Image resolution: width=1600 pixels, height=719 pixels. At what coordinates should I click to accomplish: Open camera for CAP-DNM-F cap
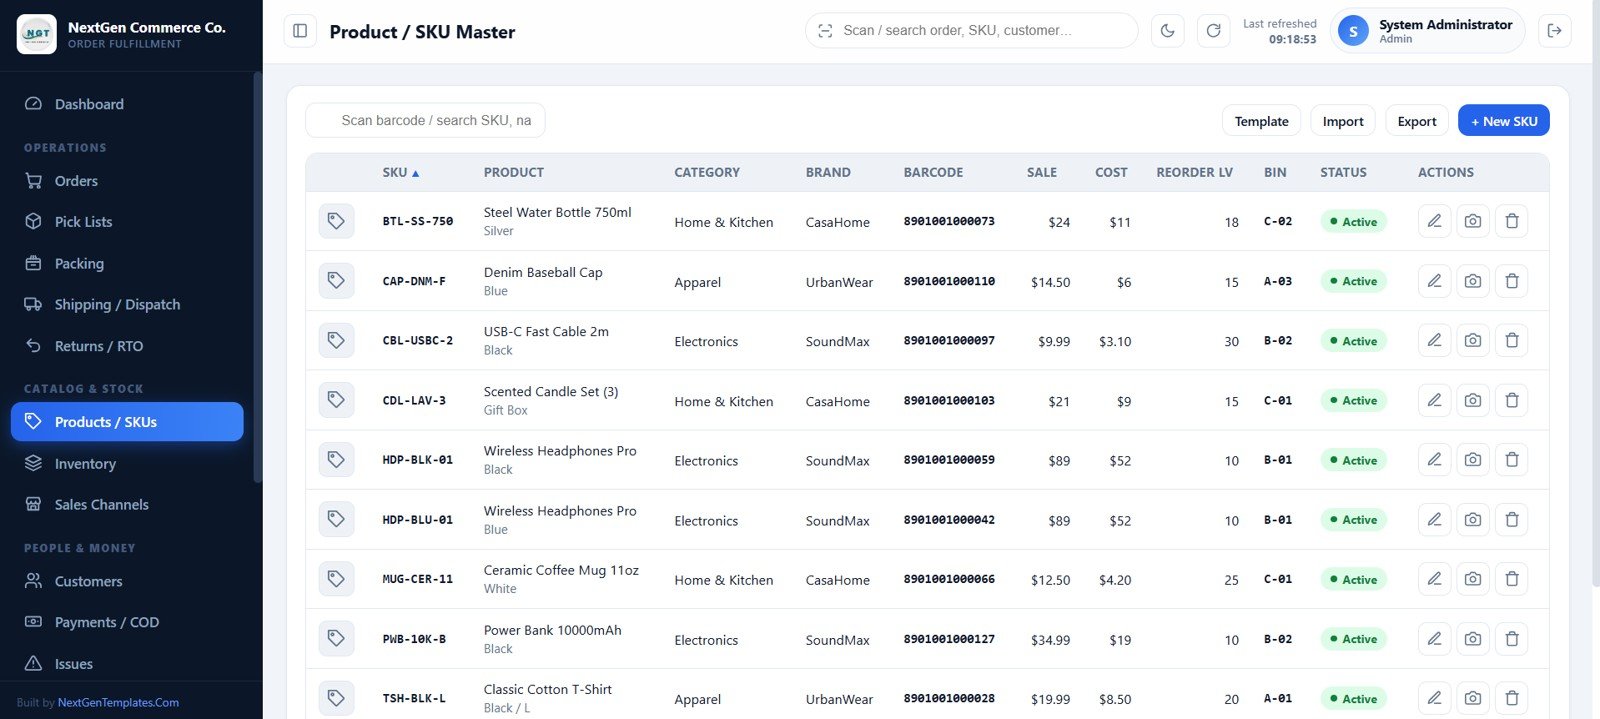click(x=1473, y=281)
